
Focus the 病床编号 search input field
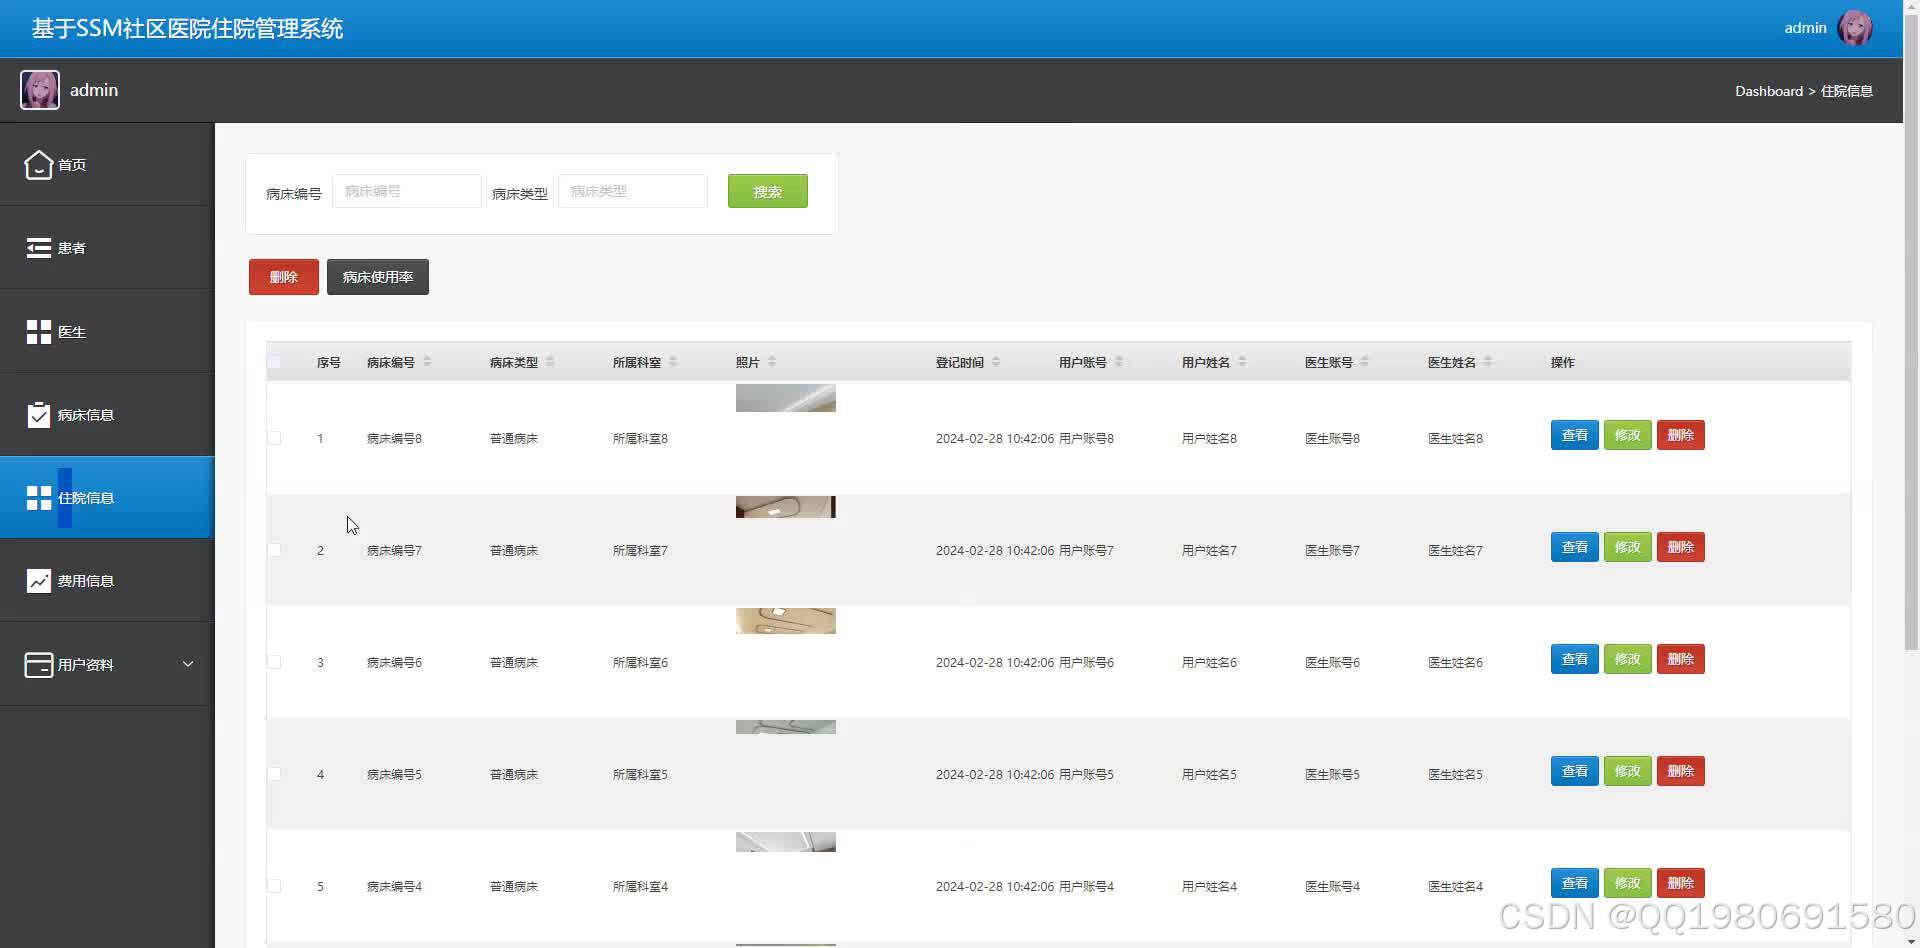pyautogui.click(x=406, y=191)
